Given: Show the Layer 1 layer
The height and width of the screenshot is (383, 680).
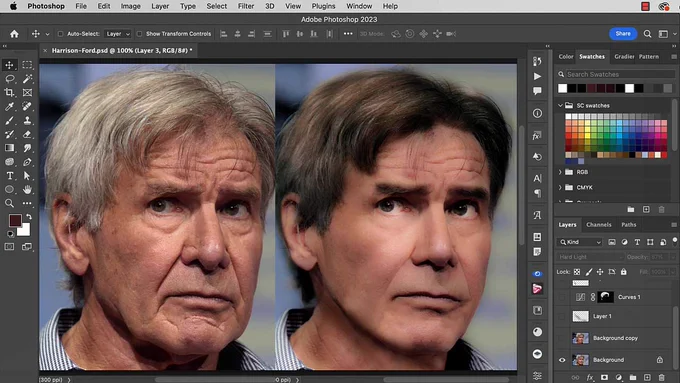Looking at the screenshot, I should point(562,316).
